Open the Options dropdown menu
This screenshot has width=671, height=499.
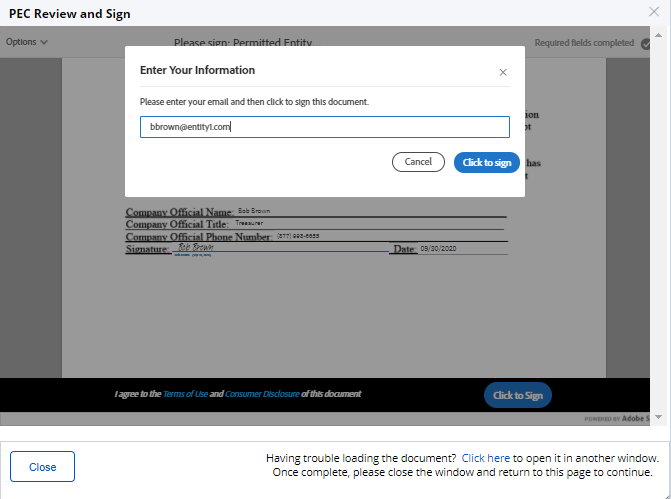[27, 42]
